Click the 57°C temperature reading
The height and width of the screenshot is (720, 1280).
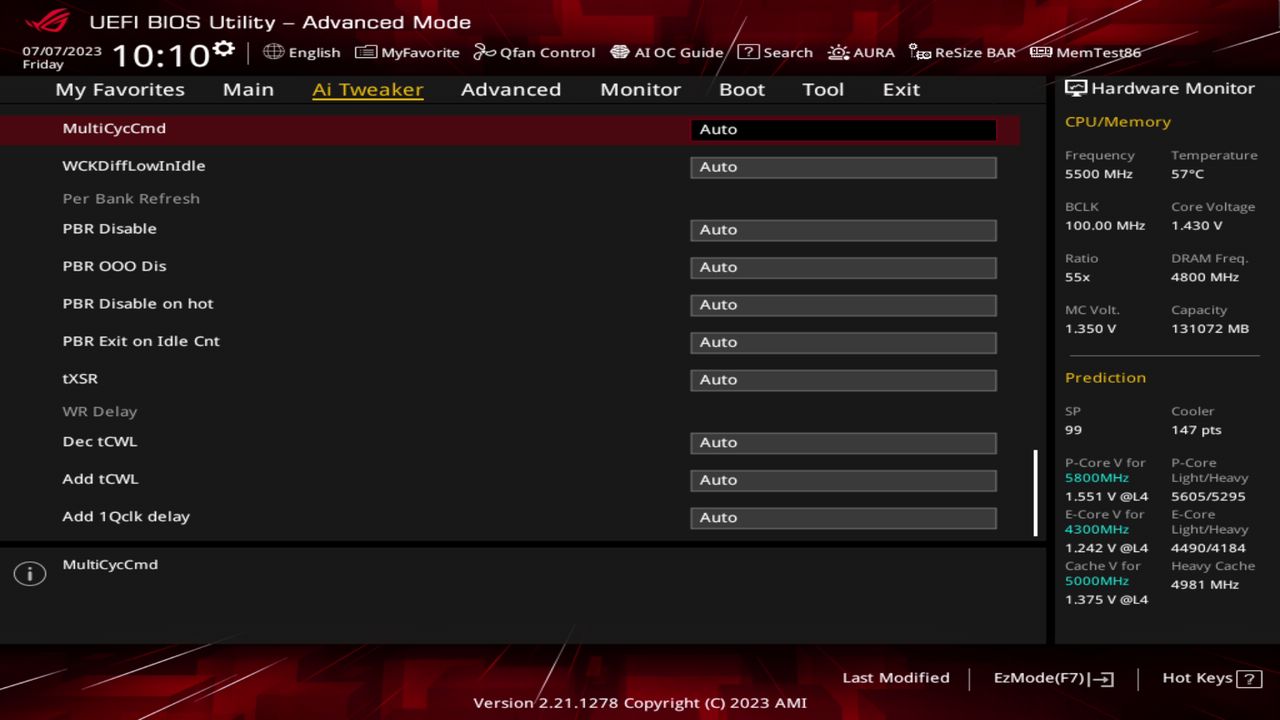pyautogui.click(x=1188, y=174)
